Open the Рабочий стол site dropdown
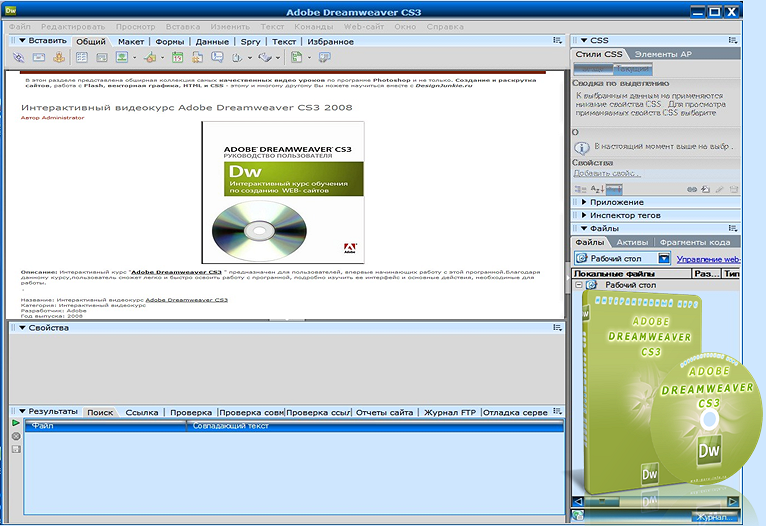The width and height of the screenshot is (766, 526). tap(664, 258)
